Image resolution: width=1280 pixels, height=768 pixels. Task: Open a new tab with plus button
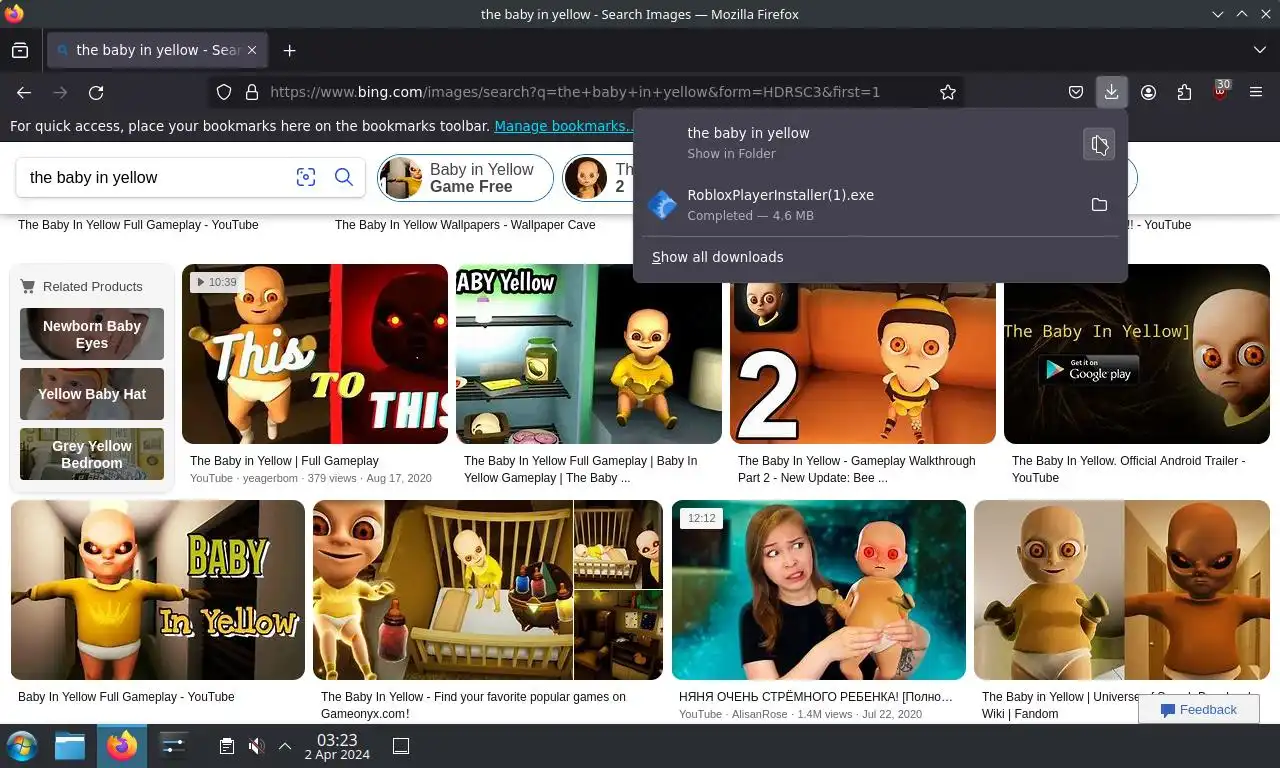(289, 50)
